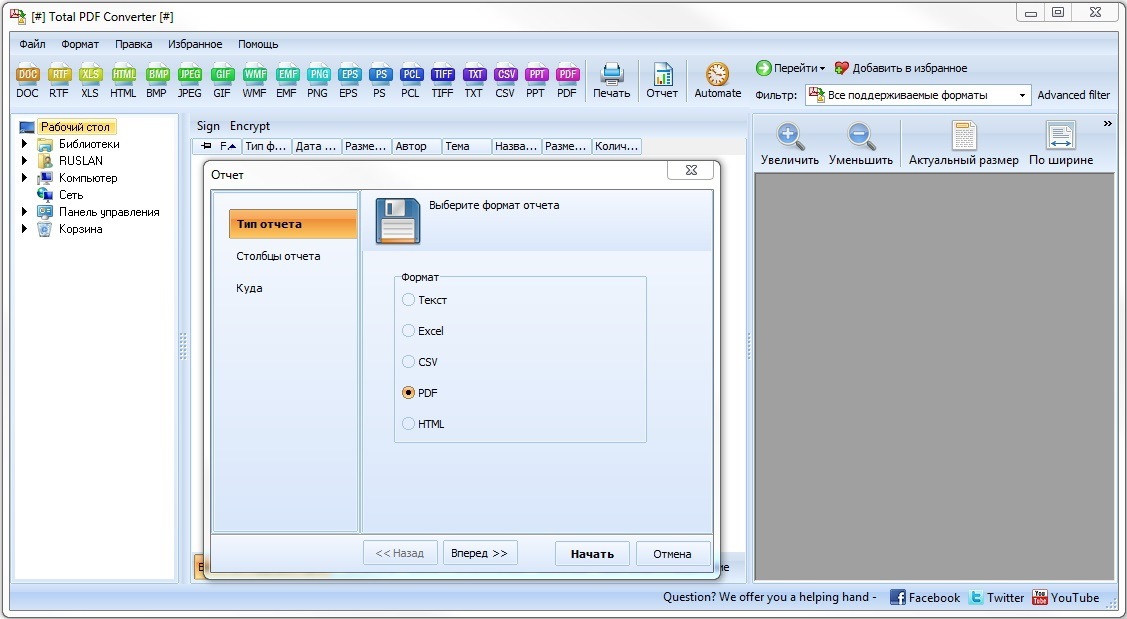Click the Вперед >> button

(479, 553)
